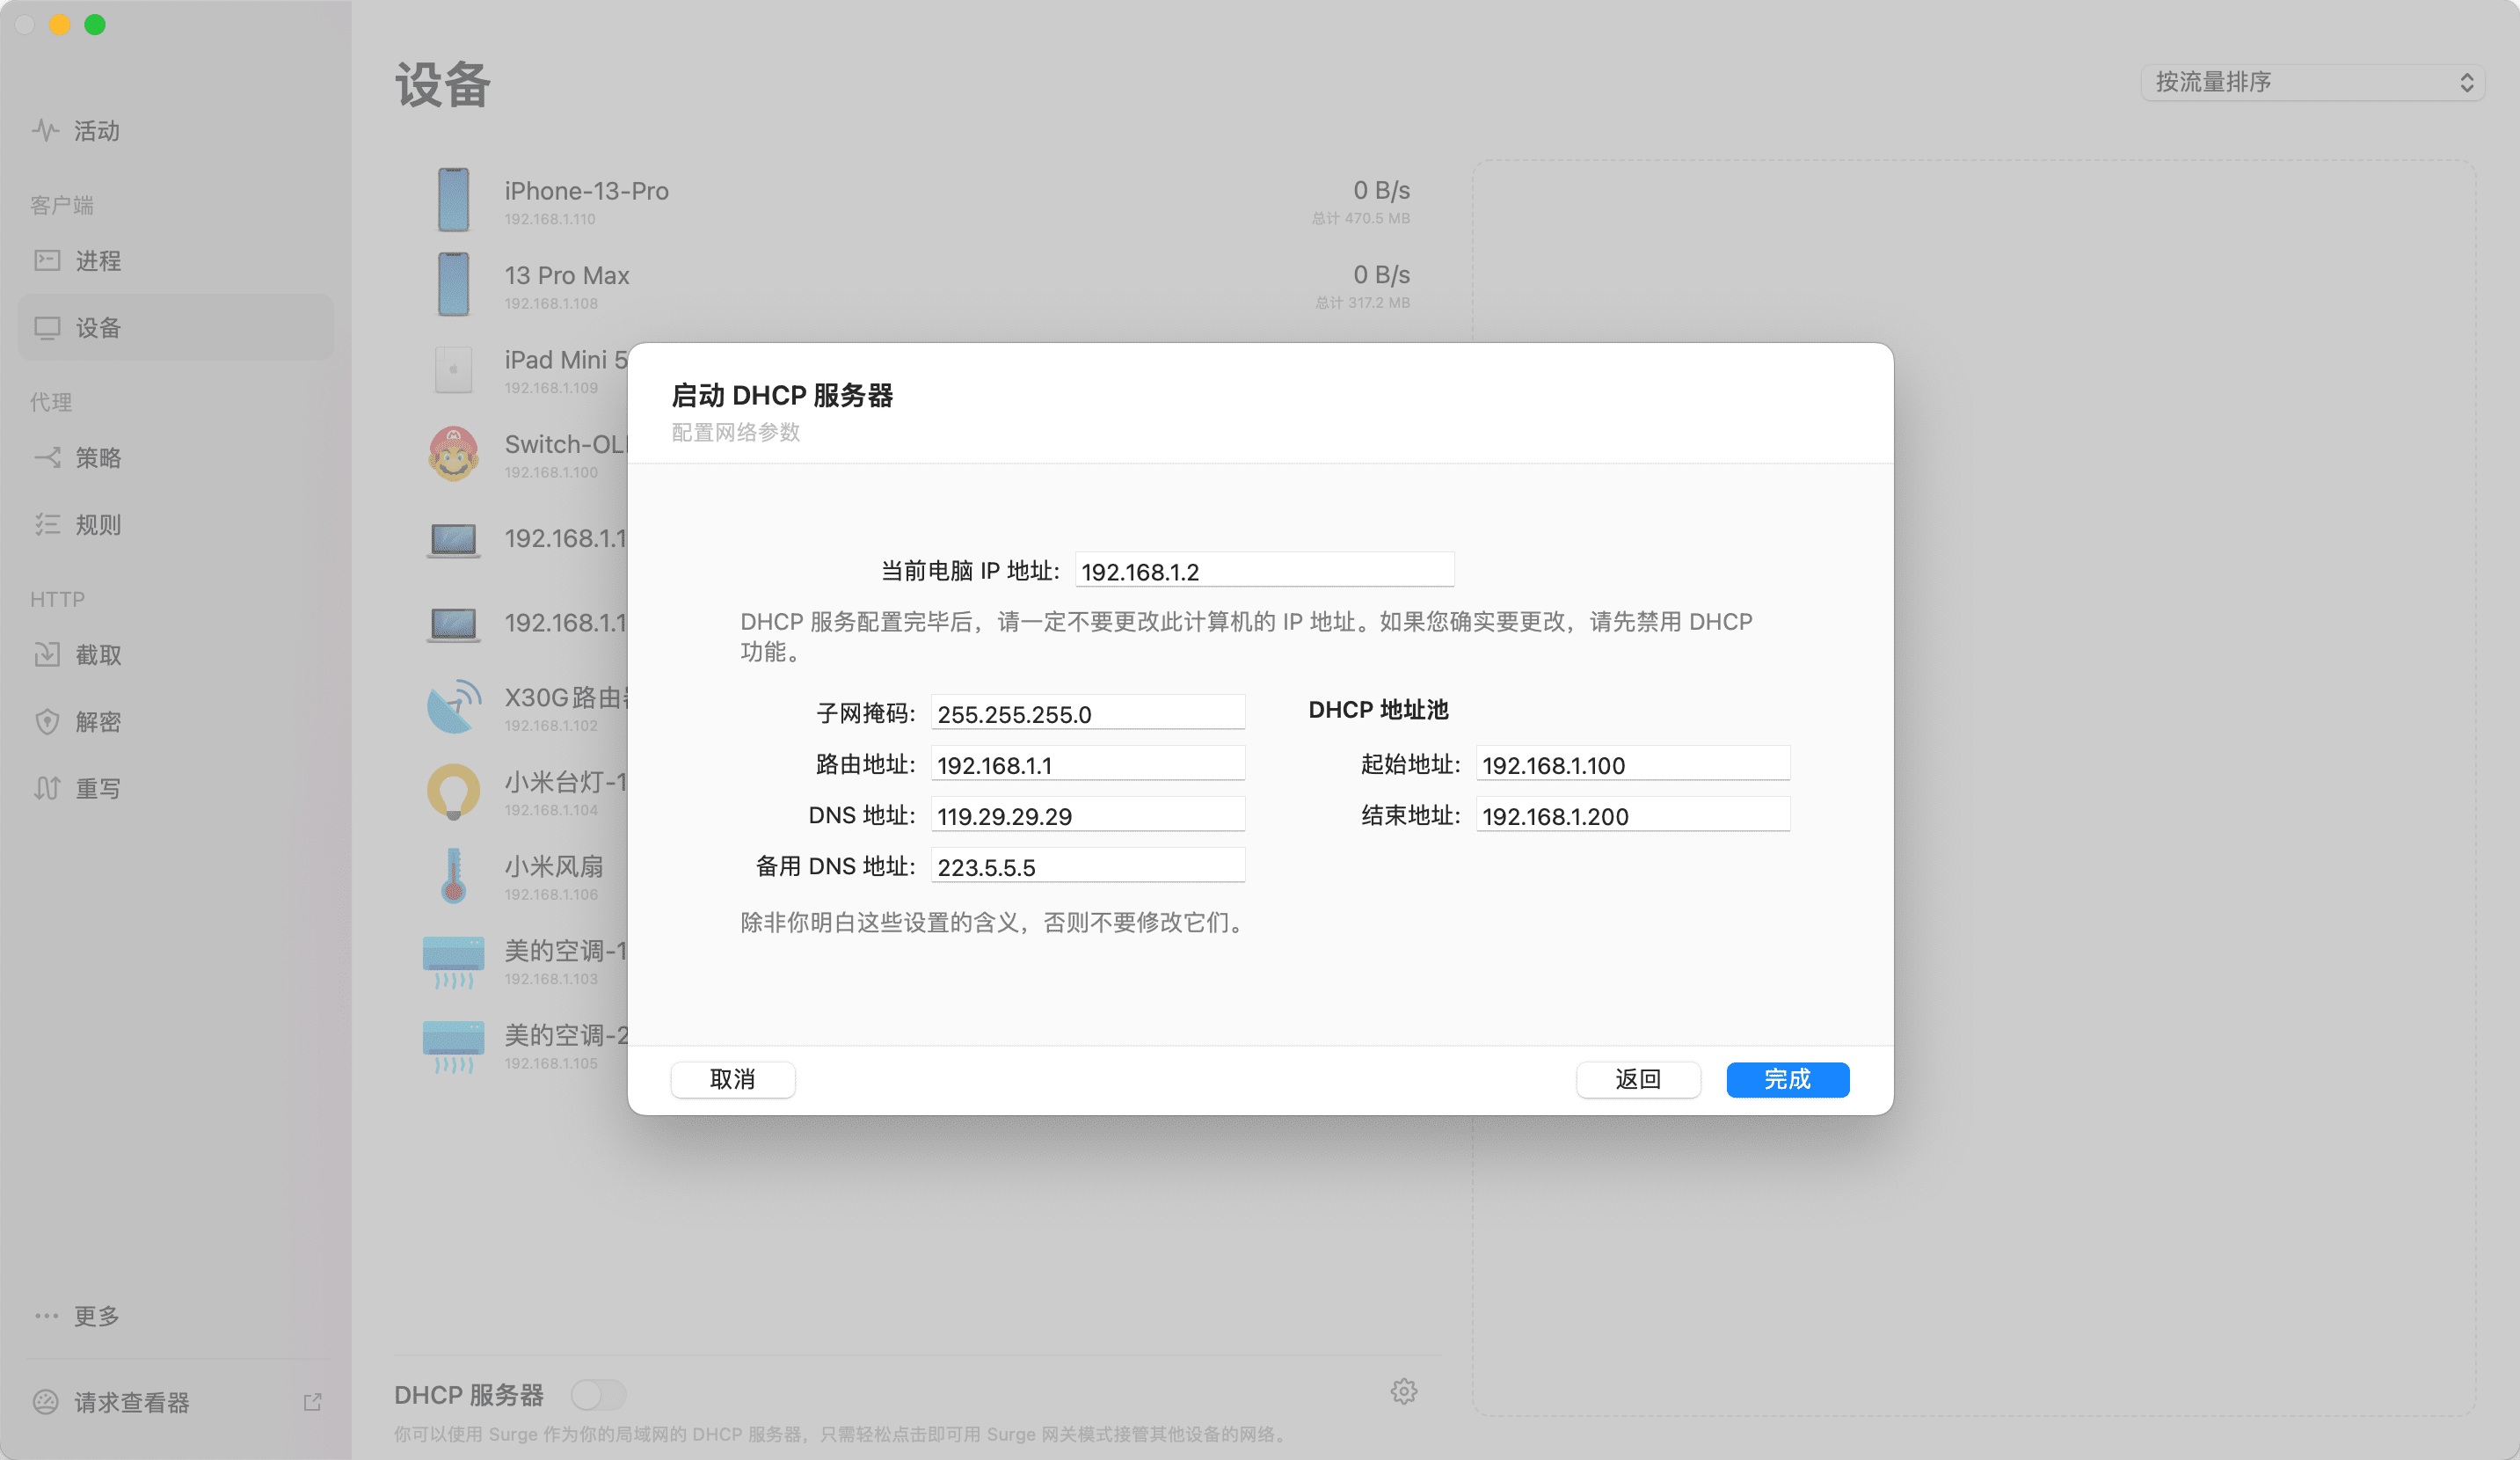Click the X30G router satellite icon
The width and height of the screenshot is (2520, 1460).
click(453, 707)
